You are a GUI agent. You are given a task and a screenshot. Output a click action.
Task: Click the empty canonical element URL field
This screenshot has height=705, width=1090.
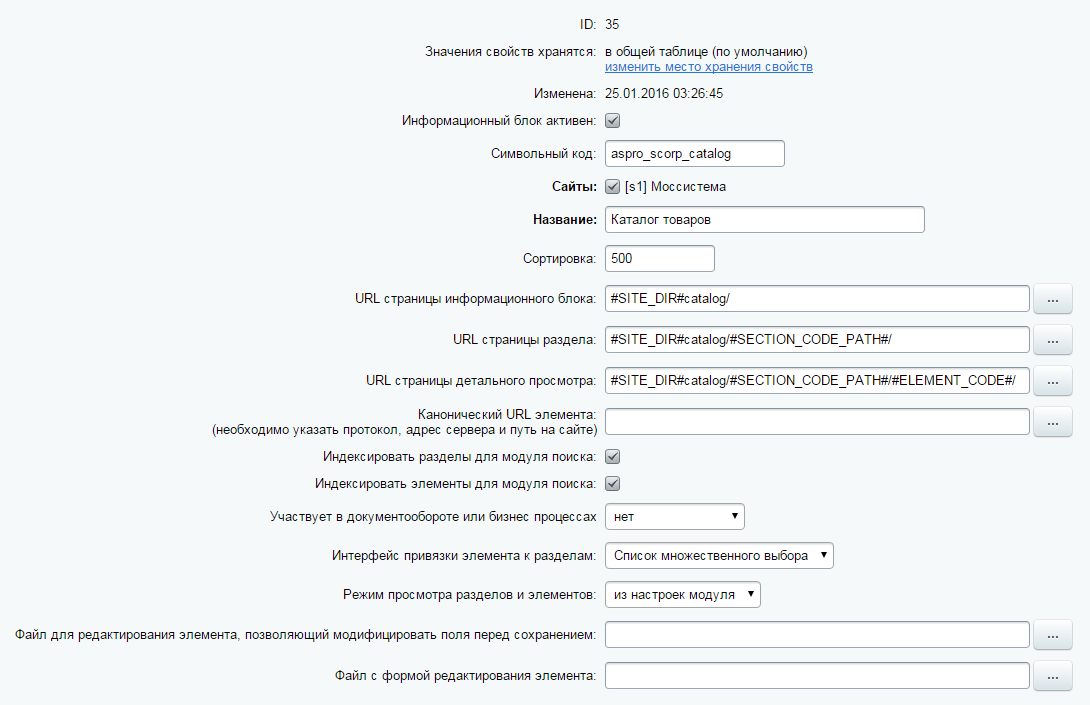pyautogui.click(x=817, y=422)
